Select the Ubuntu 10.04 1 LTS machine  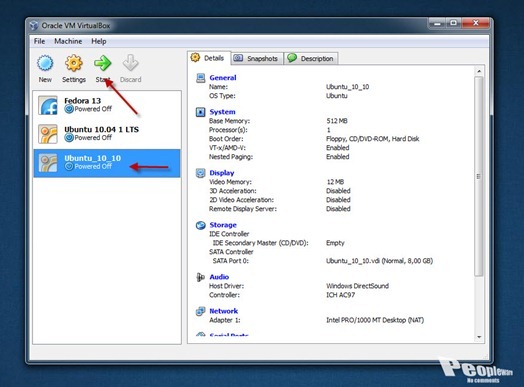(x=107, y=134)
